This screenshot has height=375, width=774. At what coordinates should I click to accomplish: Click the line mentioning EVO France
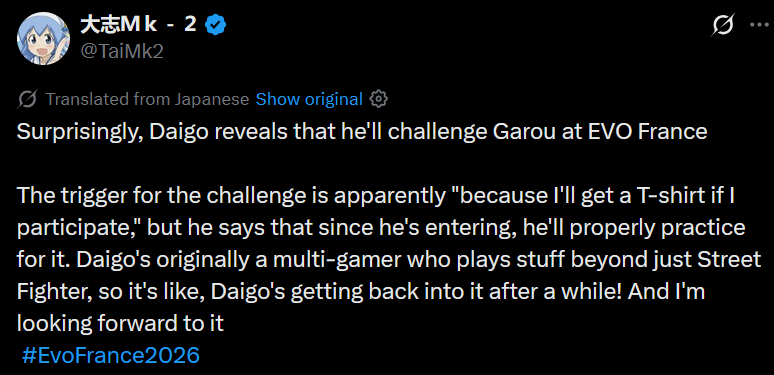pyautogui.click(x=362, y=132)
